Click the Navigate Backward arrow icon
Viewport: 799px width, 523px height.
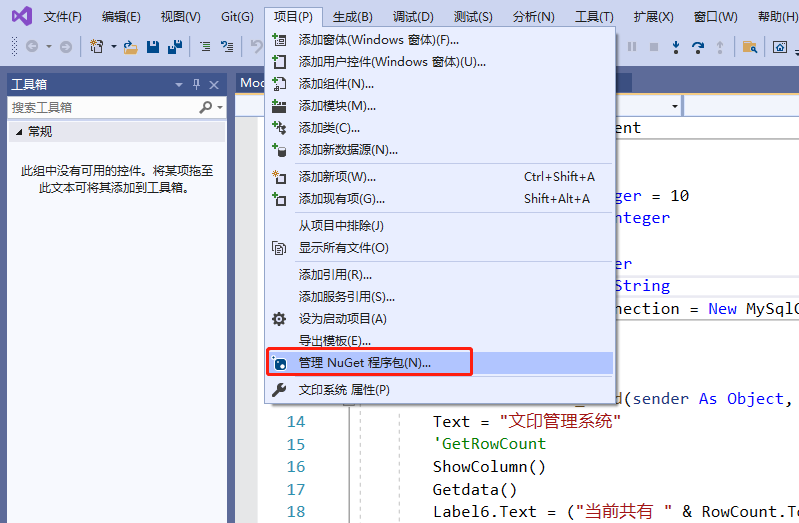click(32, 47)
